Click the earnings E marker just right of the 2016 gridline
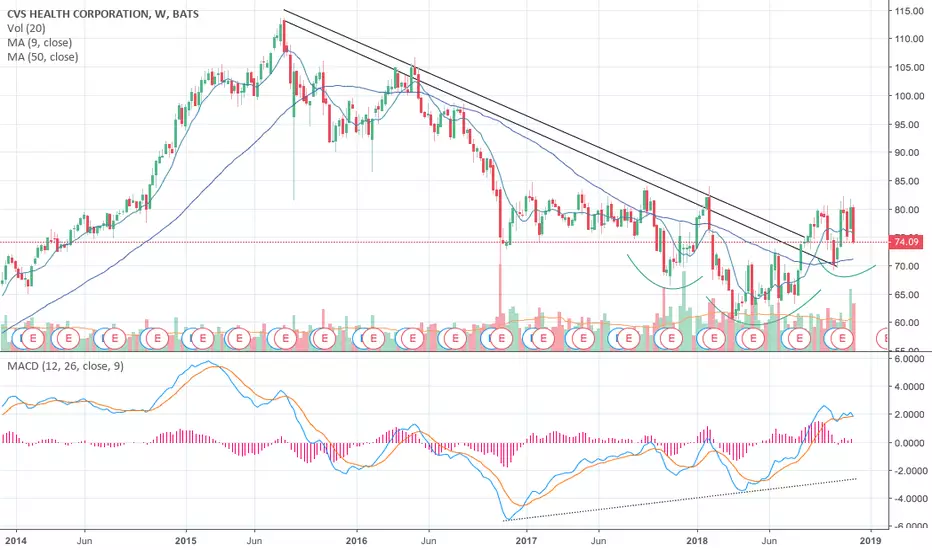 (373, 338)
